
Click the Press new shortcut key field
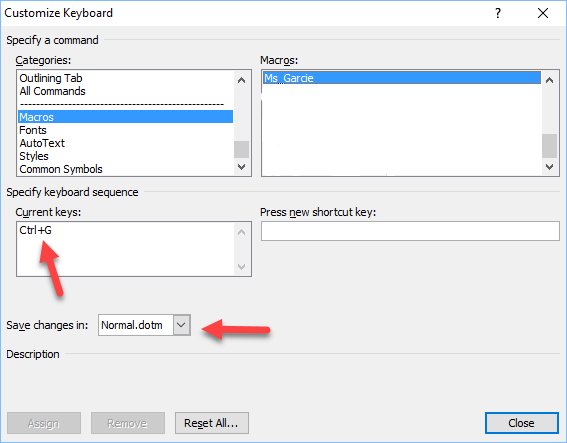[410, 231]
